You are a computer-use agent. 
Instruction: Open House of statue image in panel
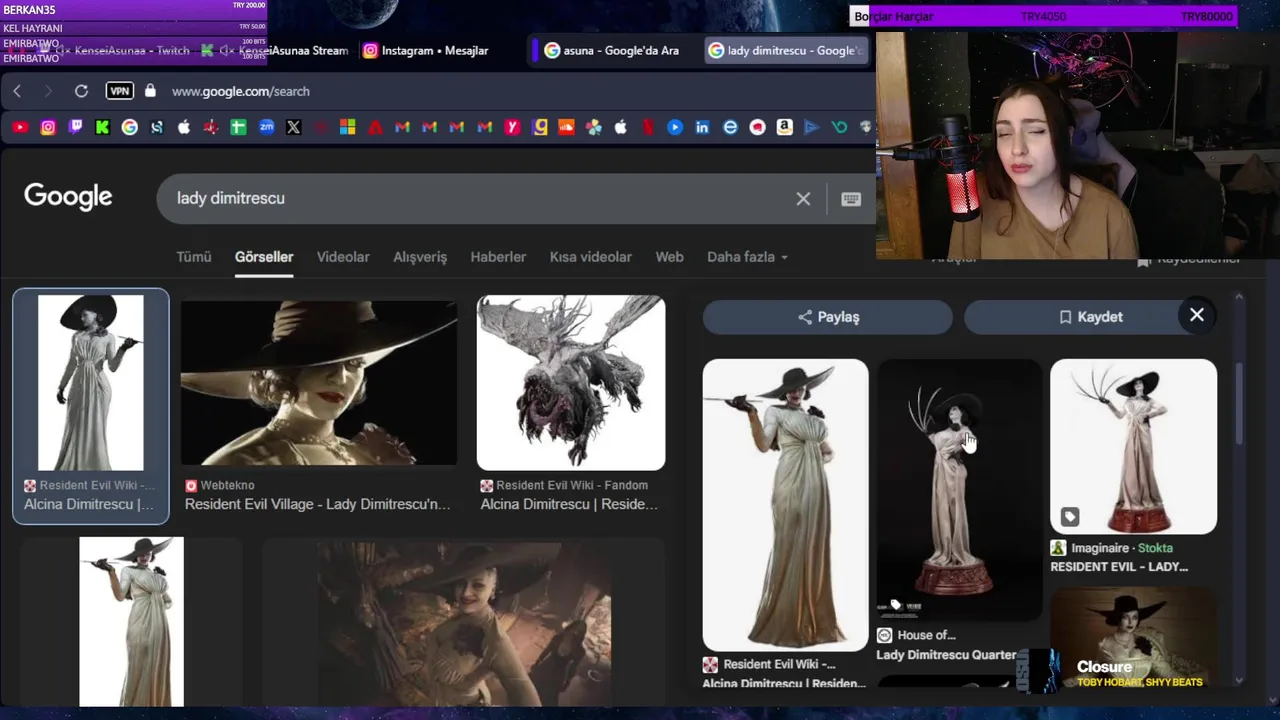959,490
